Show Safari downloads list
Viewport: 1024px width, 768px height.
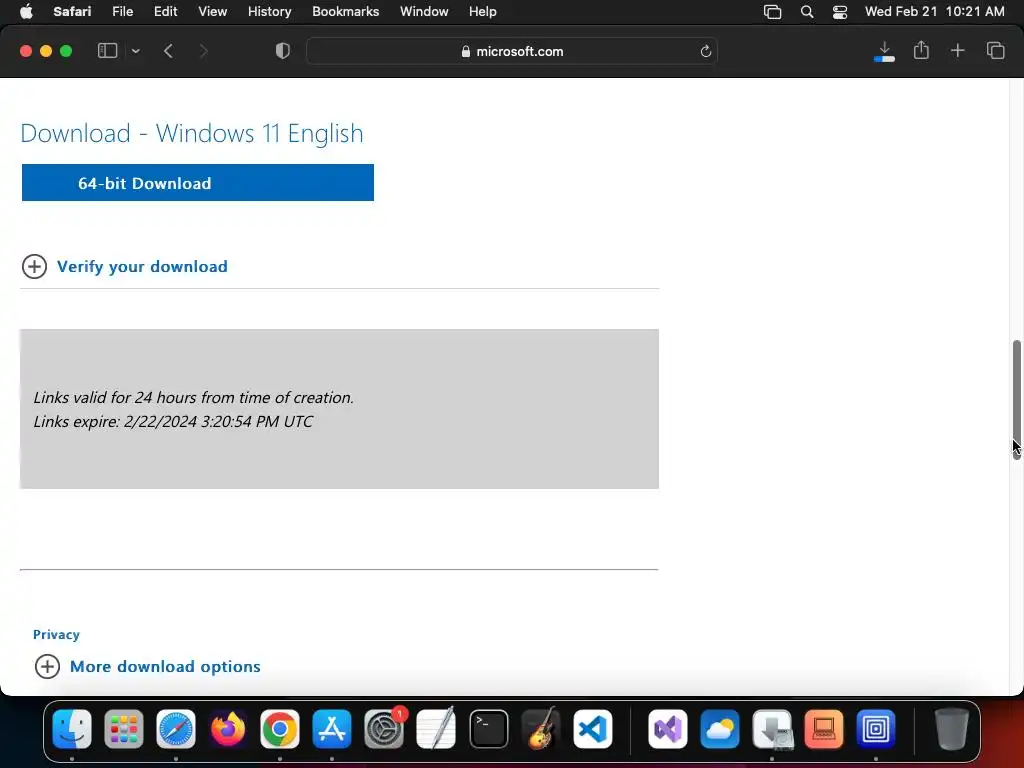point(884,51)
